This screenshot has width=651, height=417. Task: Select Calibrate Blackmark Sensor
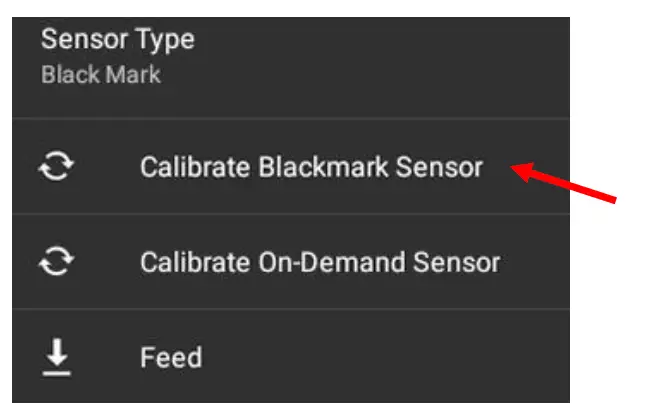[311, 167]
